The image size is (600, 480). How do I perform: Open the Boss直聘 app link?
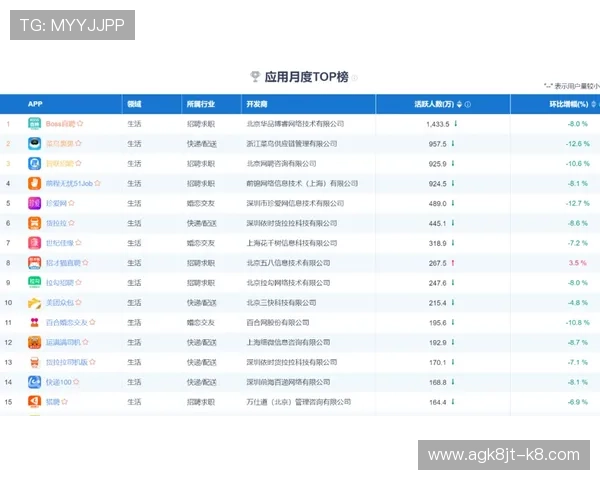60,124
